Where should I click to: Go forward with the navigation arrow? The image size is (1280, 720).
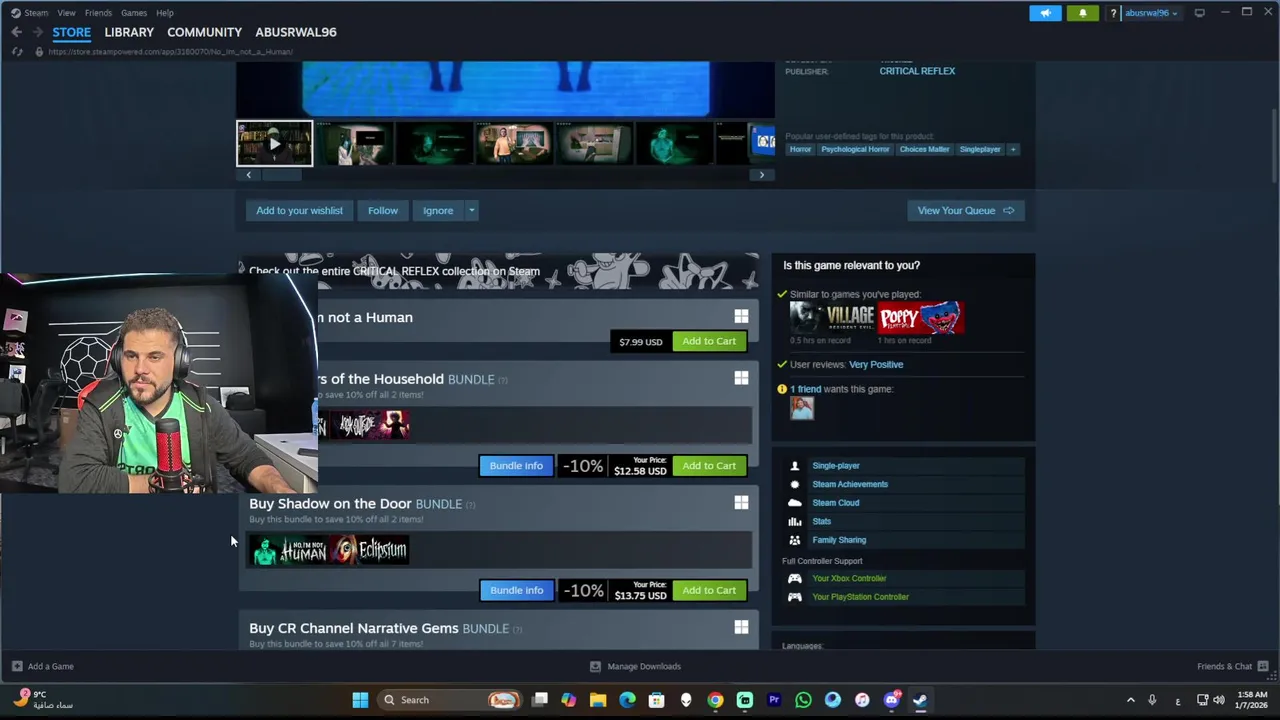click(38, 32)
